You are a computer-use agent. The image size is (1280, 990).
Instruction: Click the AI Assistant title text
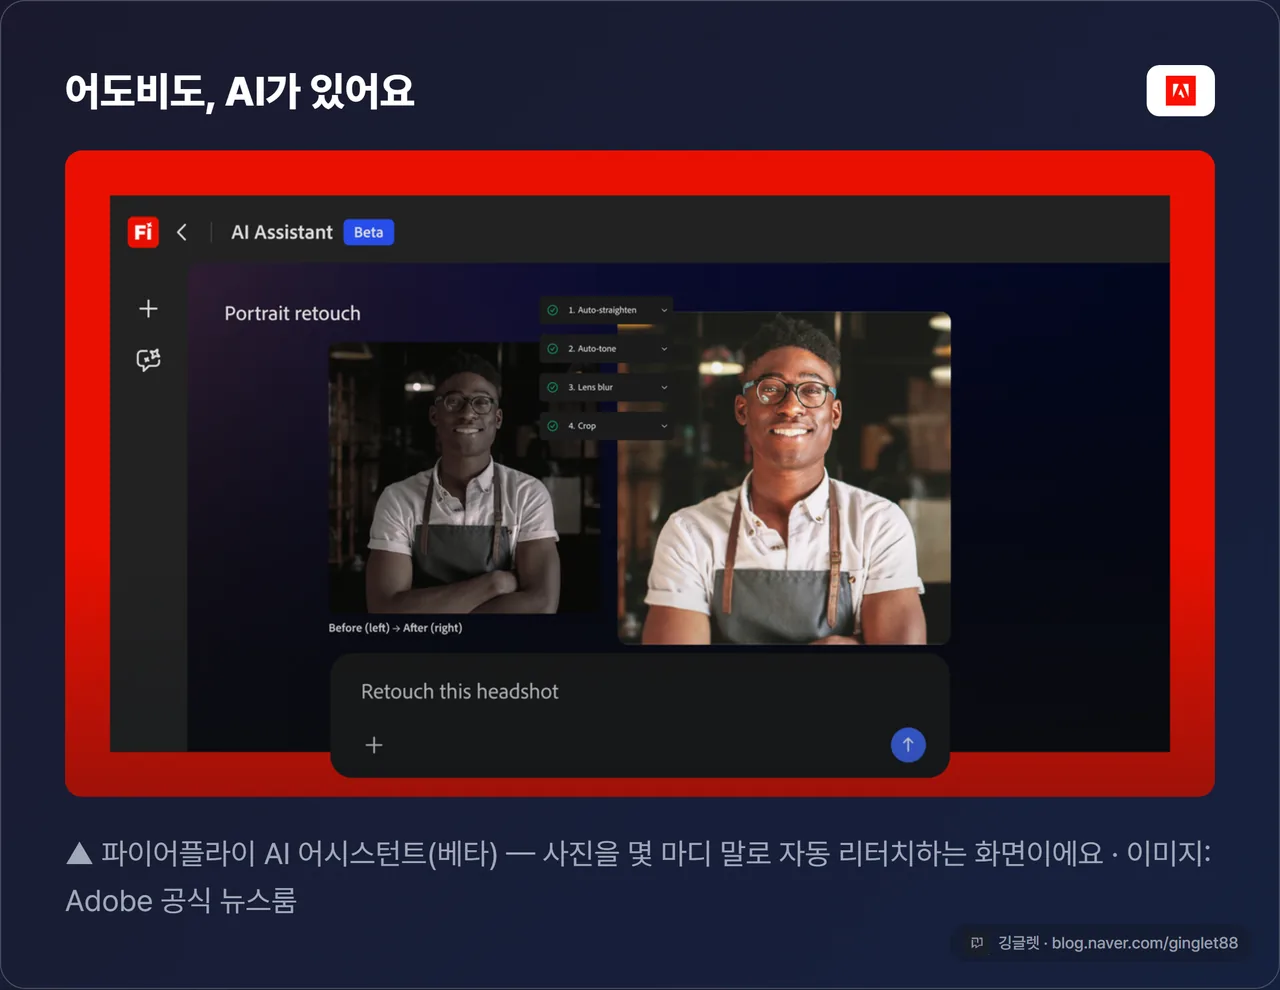282,232
